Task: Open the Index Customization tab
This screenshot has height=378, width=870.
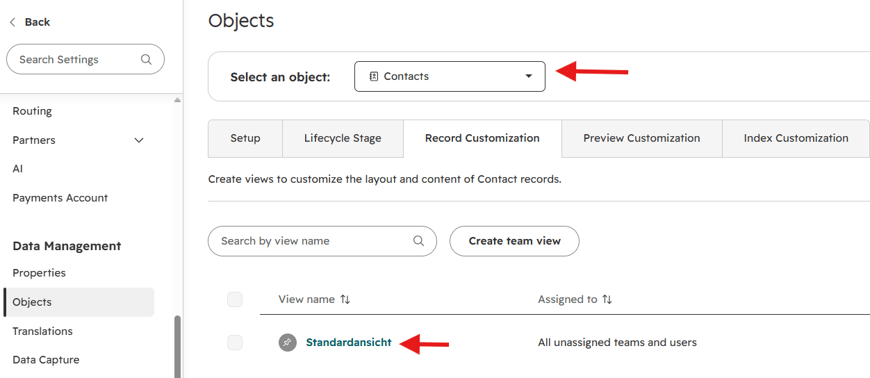Action: coord(796,138)
